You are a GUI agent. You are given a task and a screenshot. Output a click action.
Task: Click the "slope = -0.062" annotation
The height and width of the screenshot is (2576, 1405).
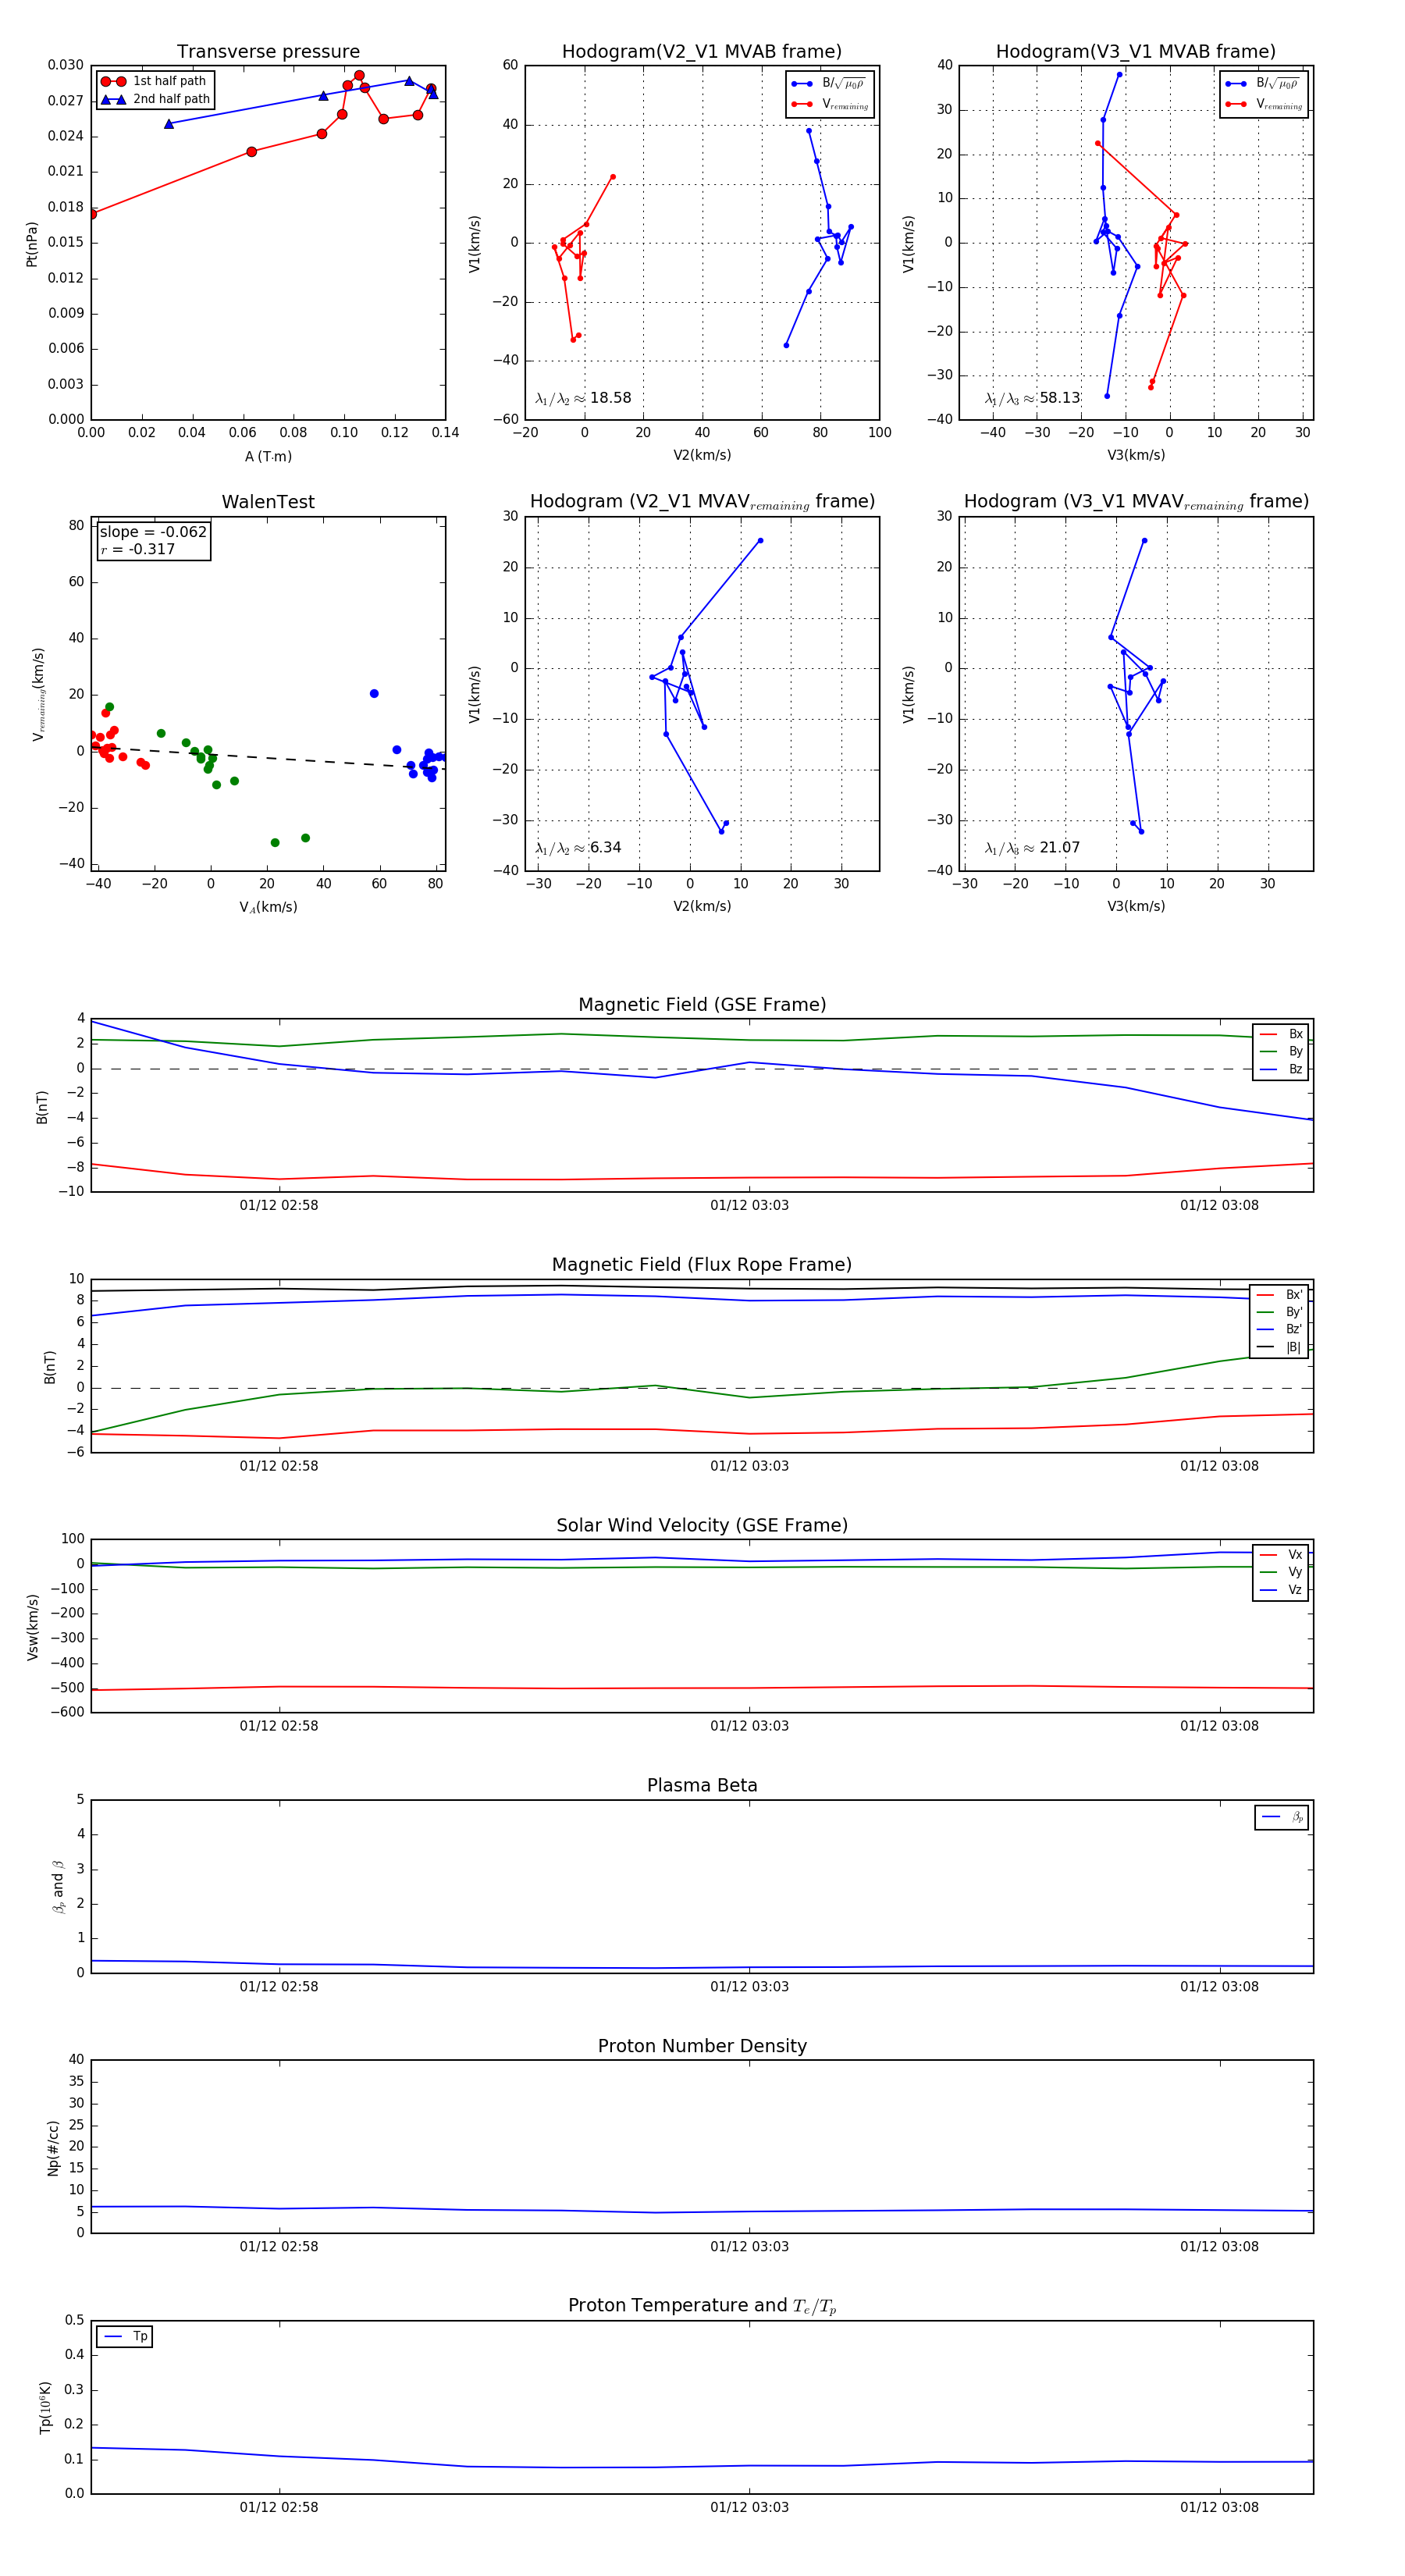click(153, 532)
